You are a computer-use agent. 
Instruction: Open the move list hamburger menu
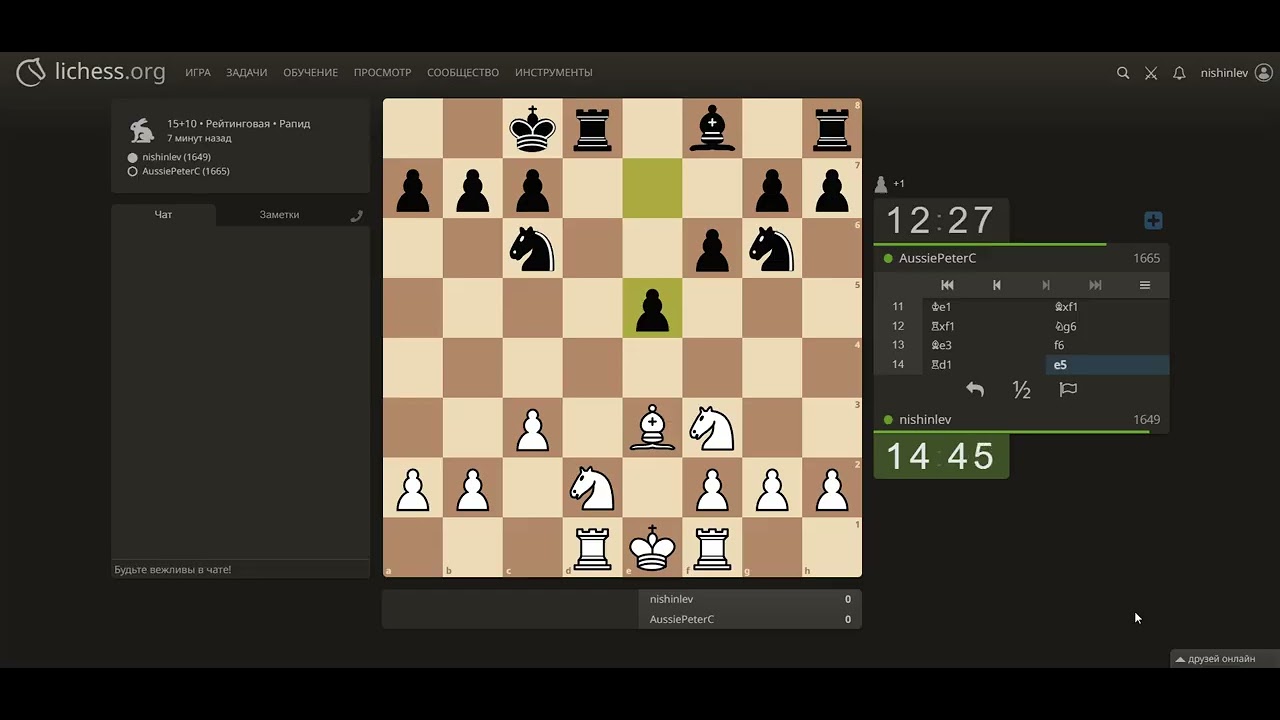coord(1145,285)
